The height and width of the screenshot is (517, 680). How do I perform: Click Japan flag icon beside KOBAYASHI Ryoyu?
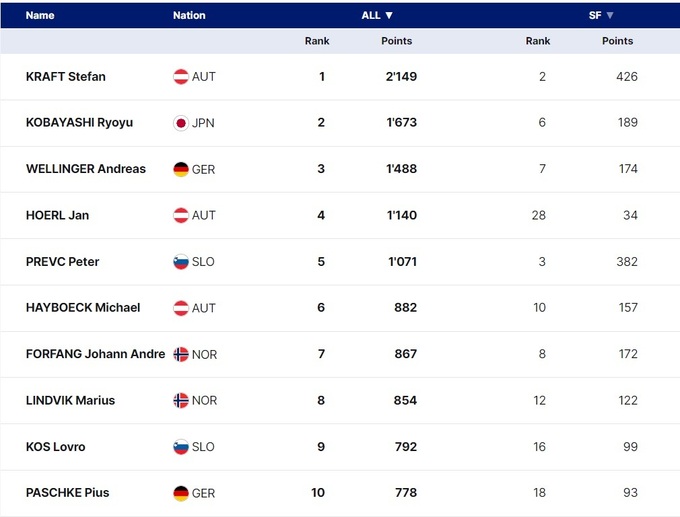(x=181, y=123)
